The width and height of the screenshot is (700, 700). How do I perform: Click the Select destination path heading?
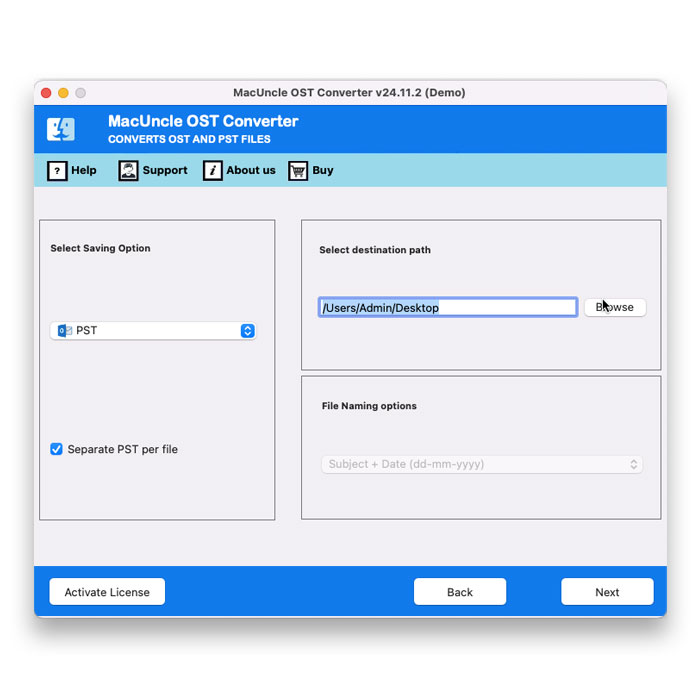pyautogui.click(x=375, y=250)
